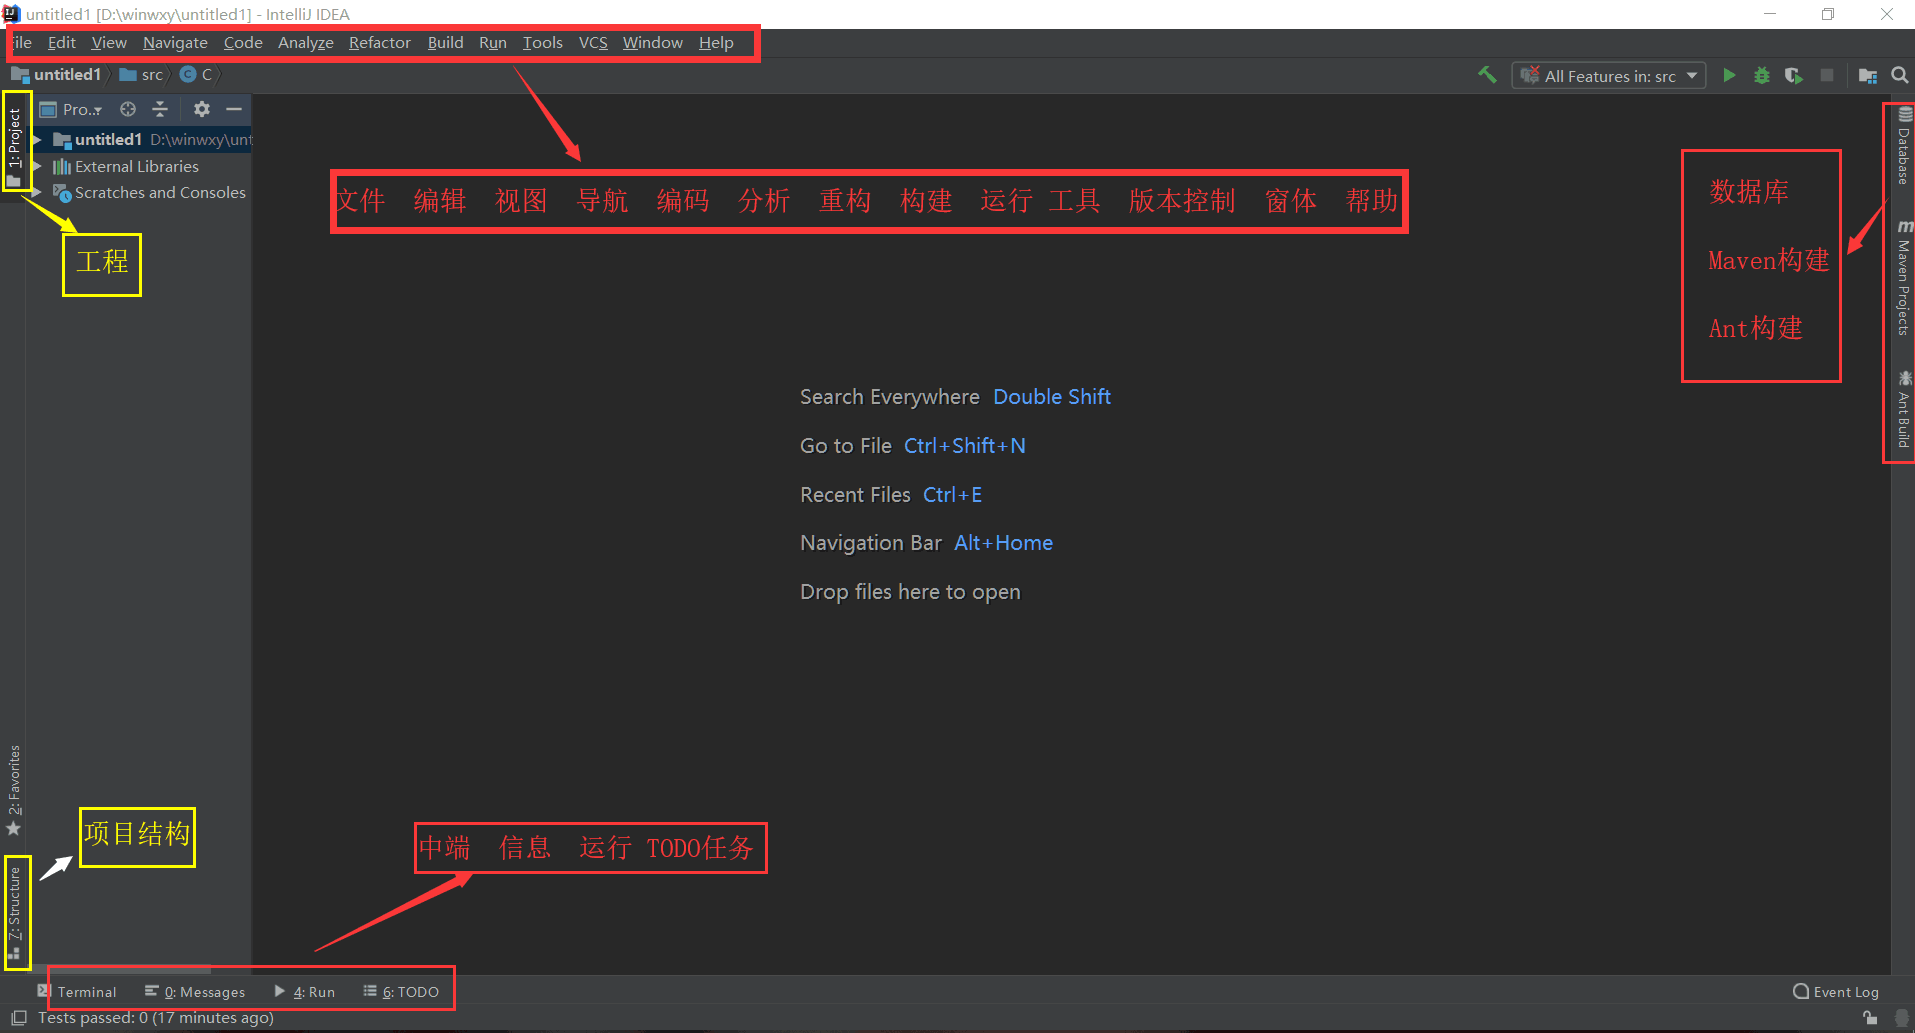Click the src breadcrumb in the navigation bar
Viewport: 1915px width, 1033px height.
(141, 75)
